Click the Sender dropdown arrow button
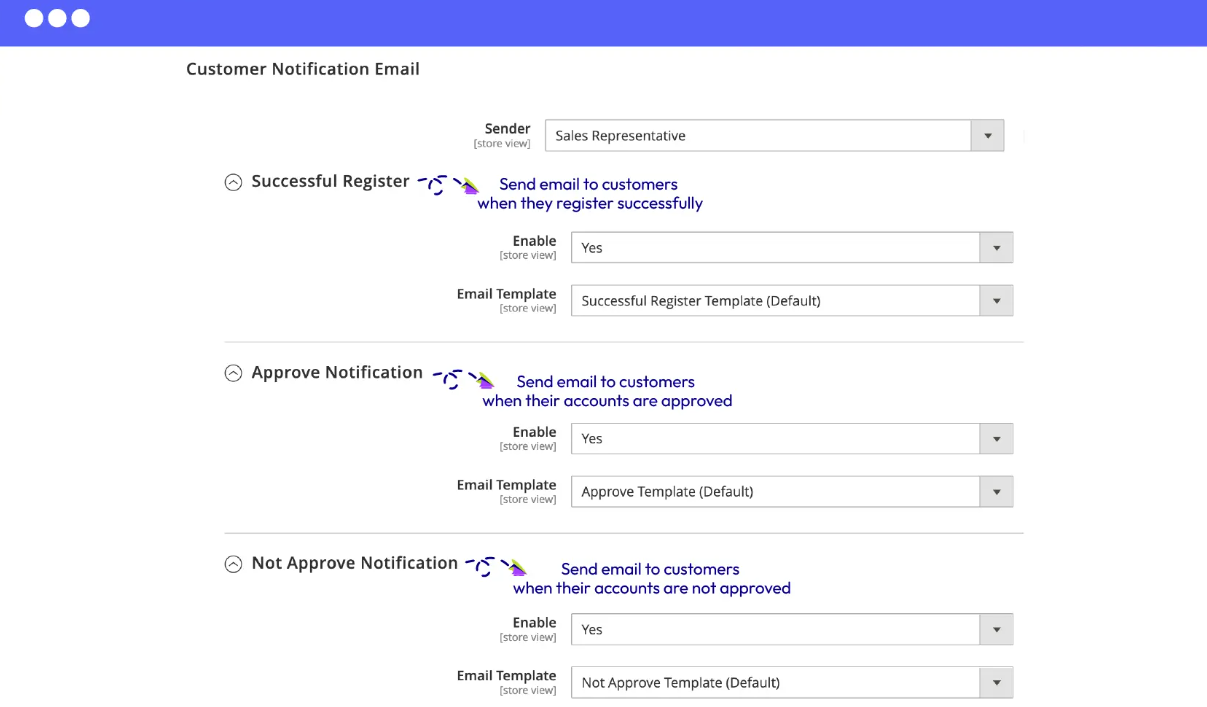The width and height of the screenshot is (1207, 707). 987,136
